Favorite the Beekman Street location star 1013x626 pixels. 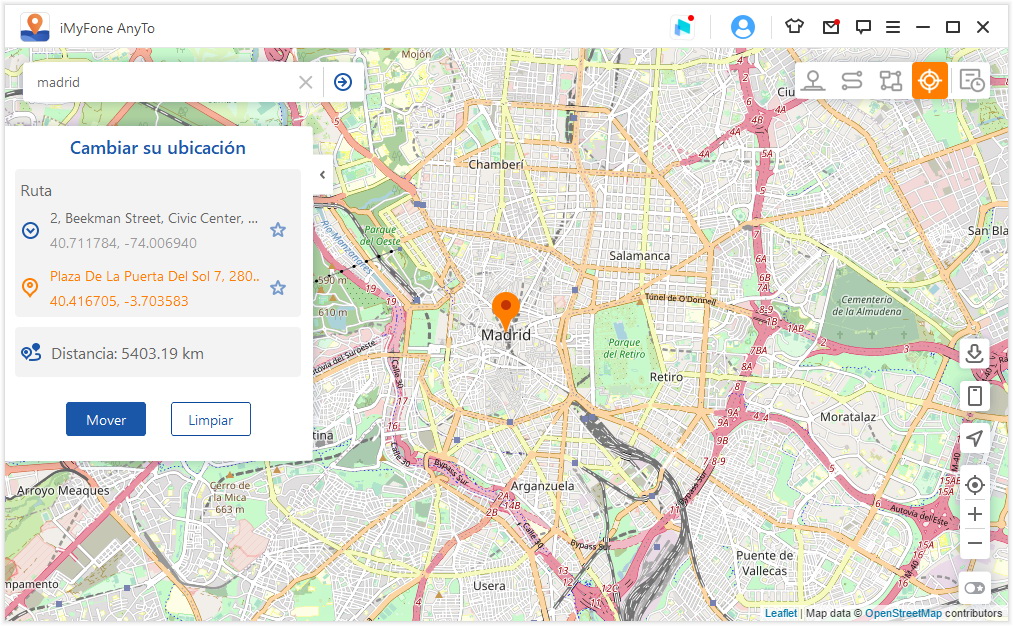tap(278, 230)
